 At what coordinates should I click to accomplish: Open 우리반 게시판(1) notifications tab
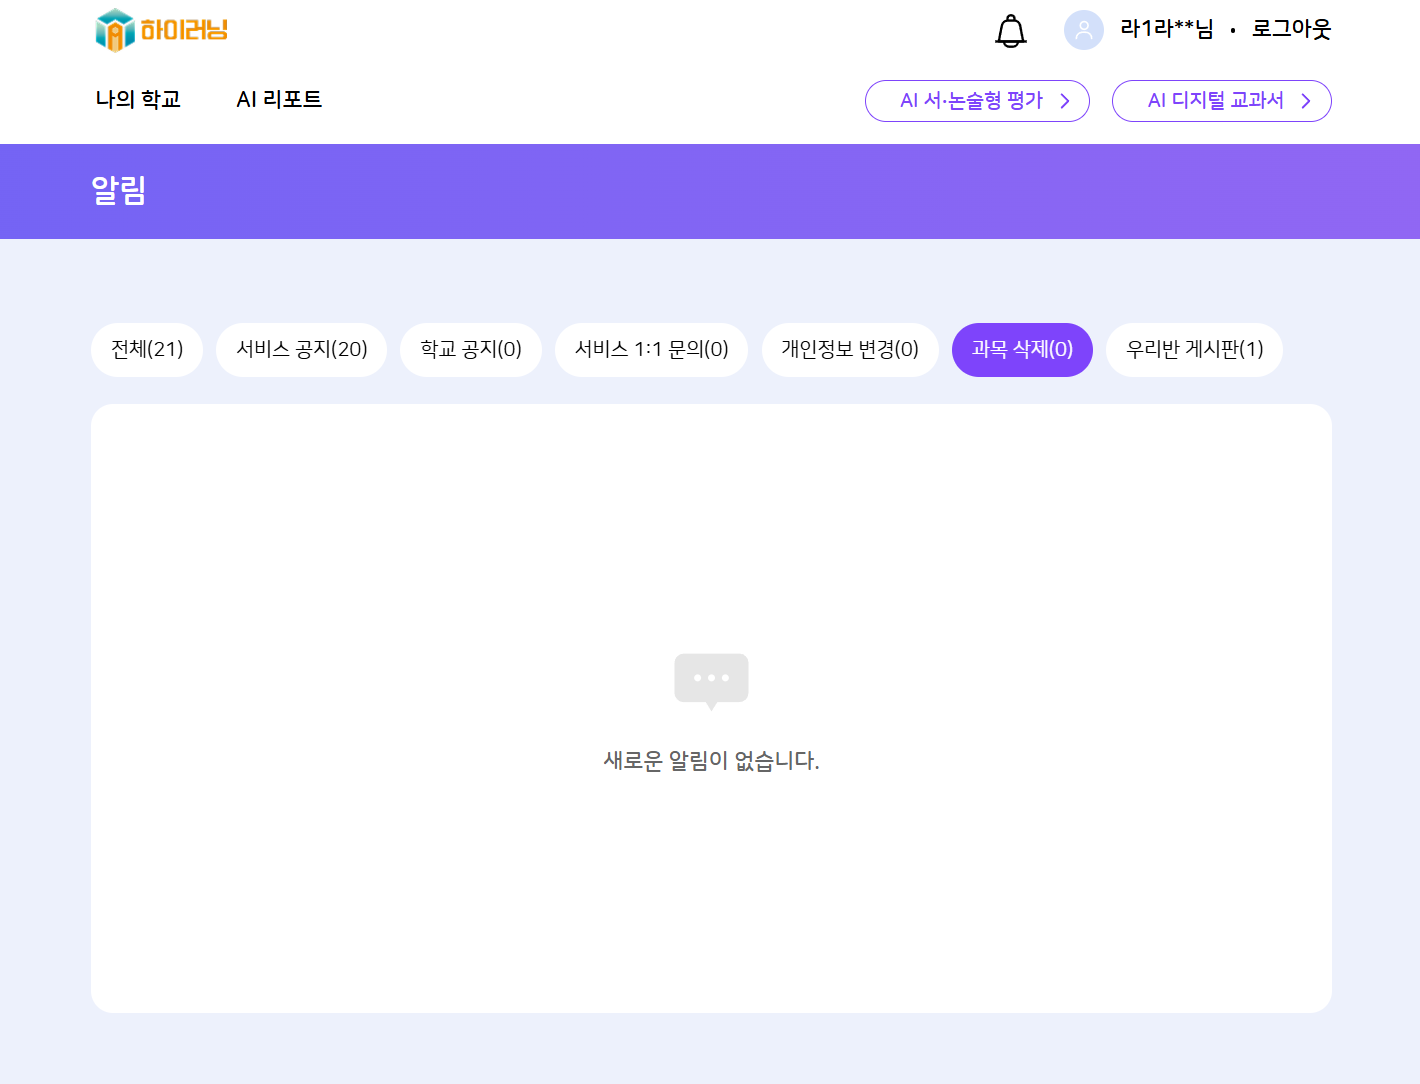point(1194,349)
